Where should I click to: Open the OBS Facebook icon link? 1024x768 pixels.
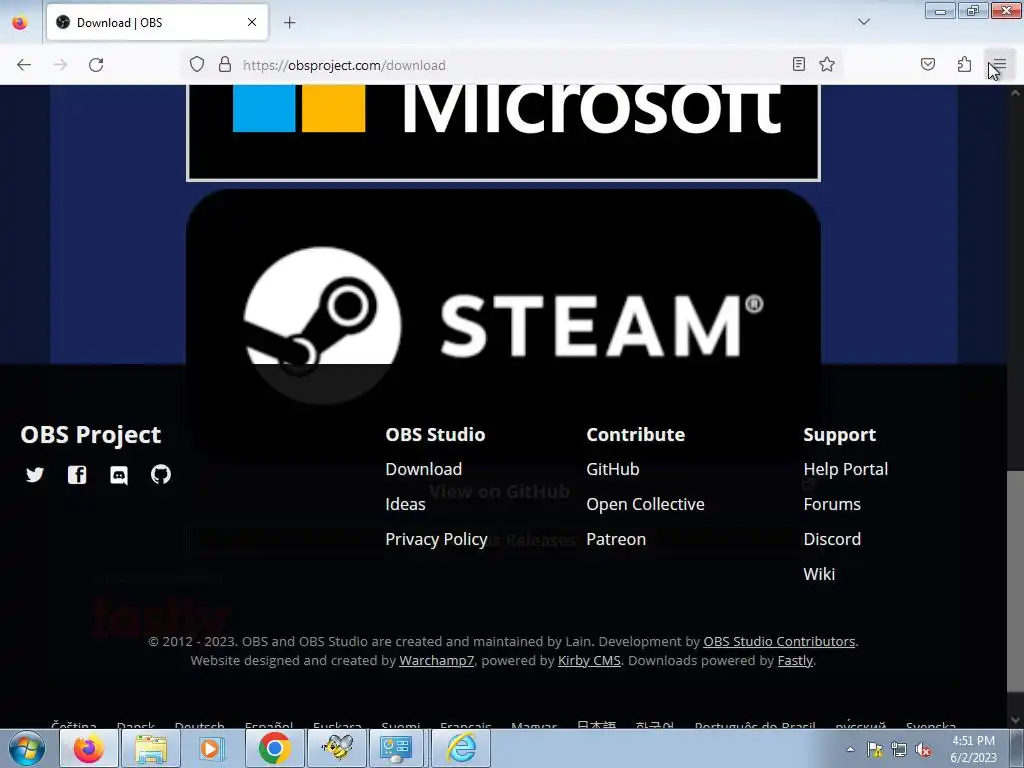coord(77,475)
